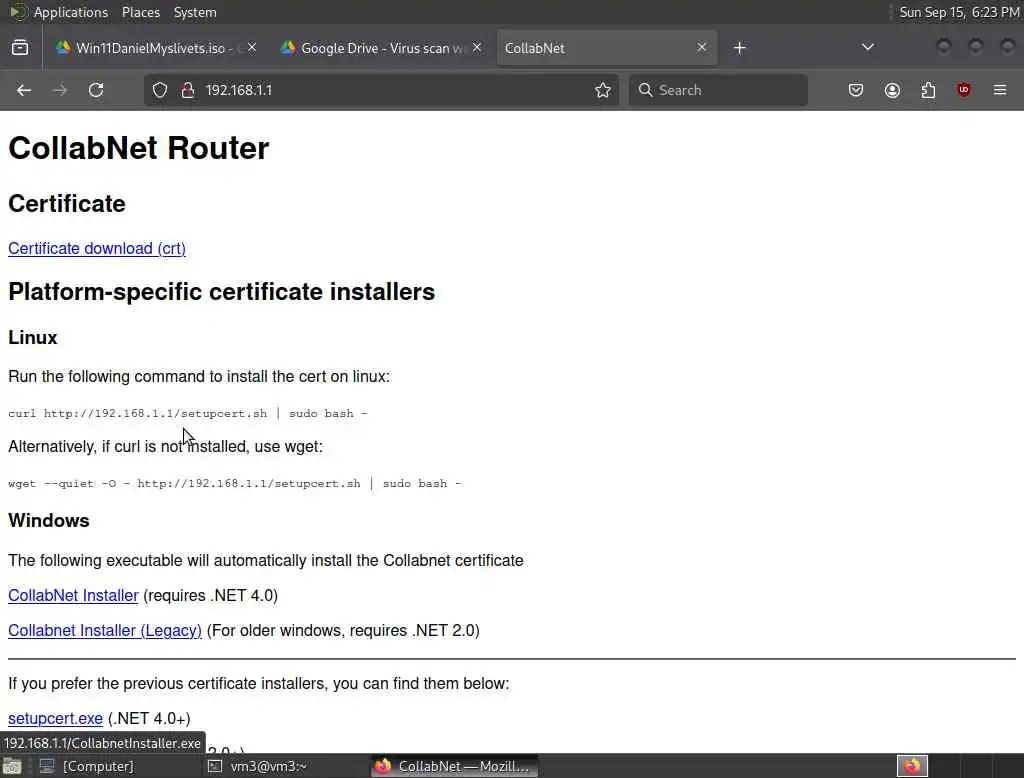
Task: Open the Save to Pocket icon
Action: pos(856,90)
